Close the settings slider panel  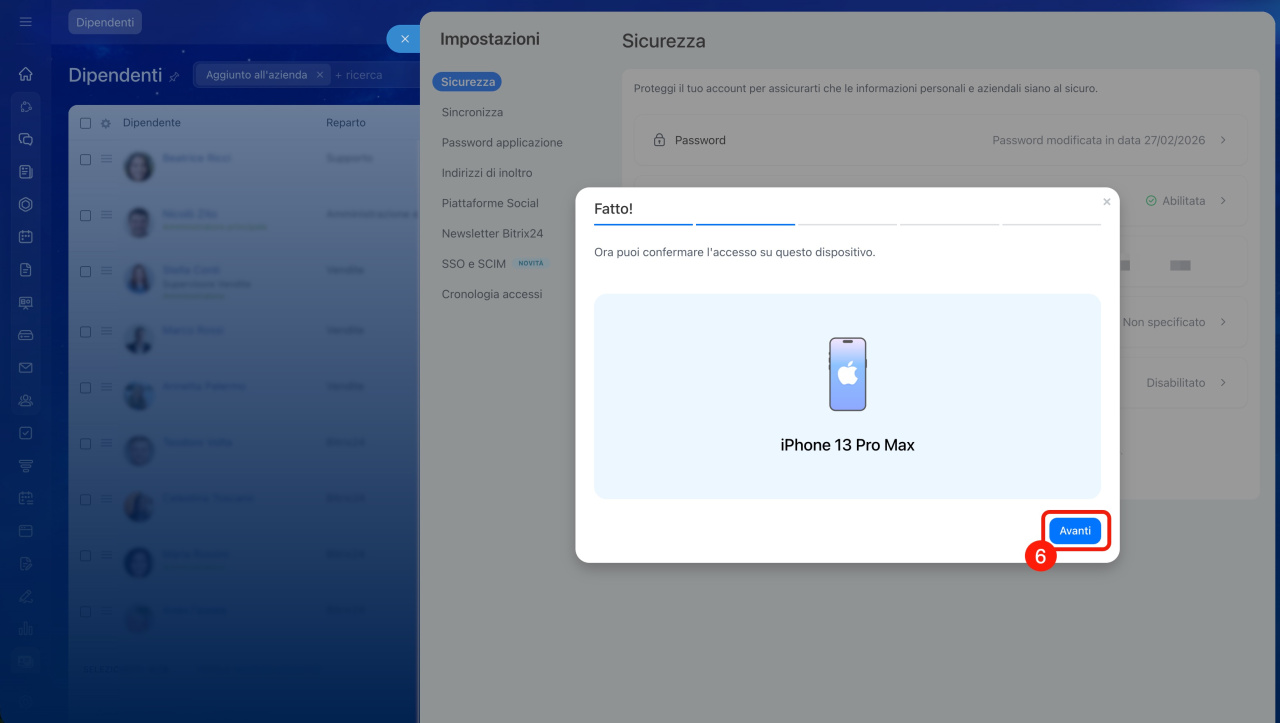click(x=404, y=39)
